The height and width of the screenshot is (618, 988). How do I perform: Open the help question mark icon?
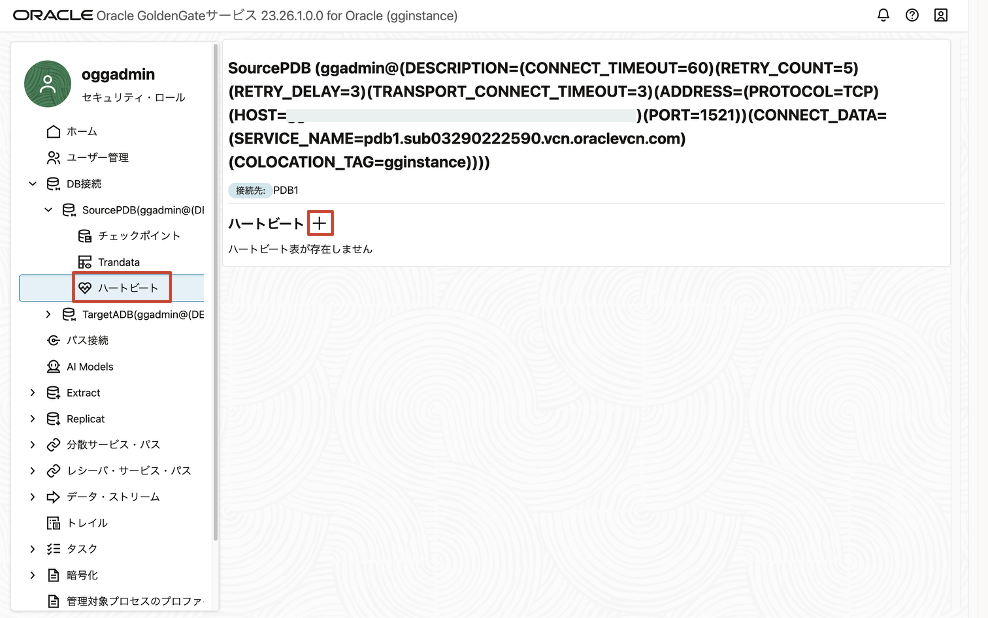pyautogui.click(x=912, y=15)
